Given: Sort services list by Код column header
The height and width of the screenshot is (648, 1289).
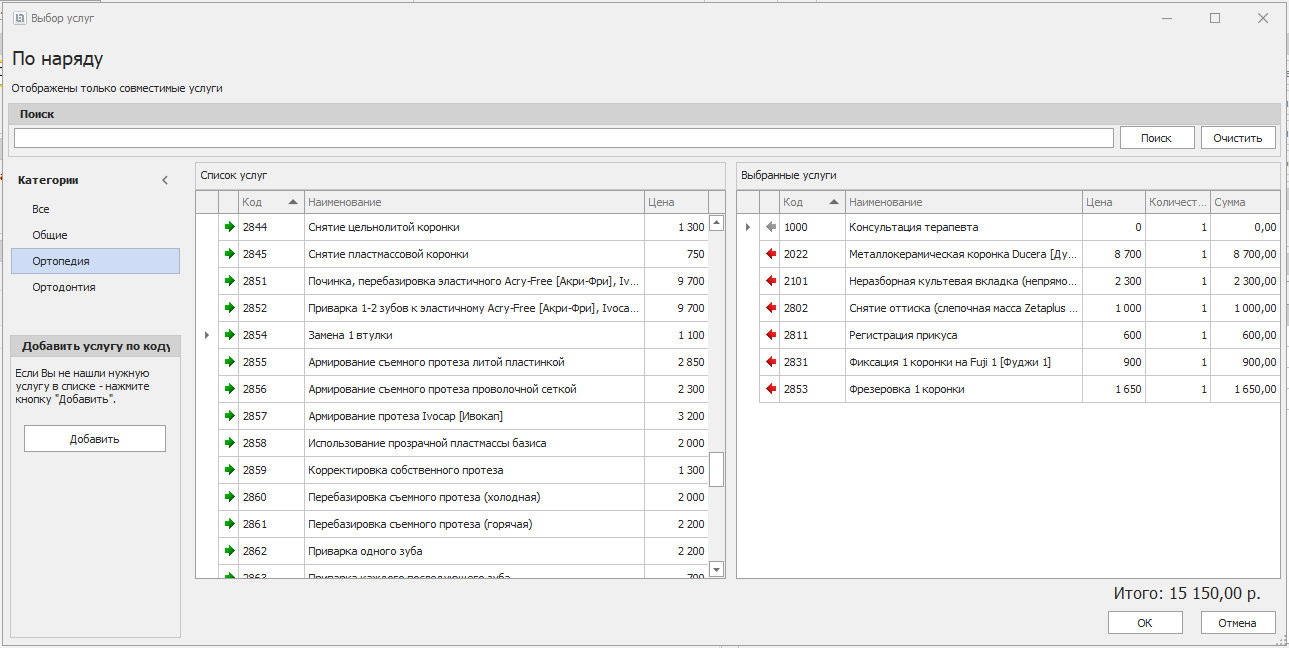Looking at the screenshot, I should 270,202.
